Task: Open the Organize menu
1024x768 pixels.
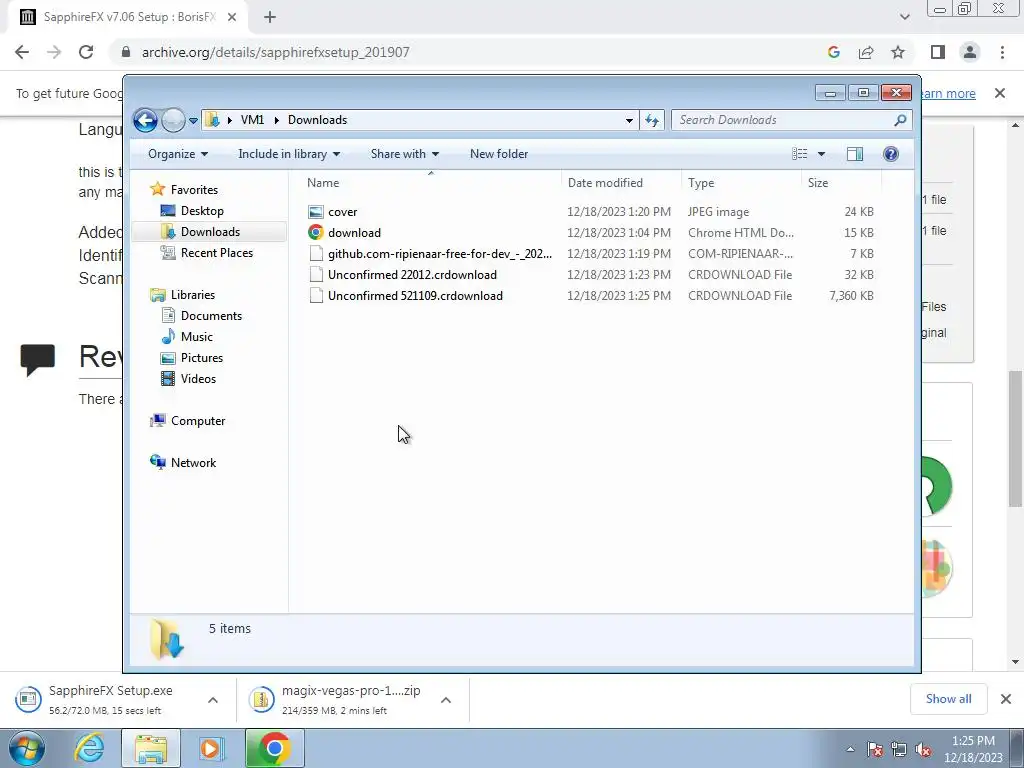Action: pyautogui.click(x=178, y=154)
